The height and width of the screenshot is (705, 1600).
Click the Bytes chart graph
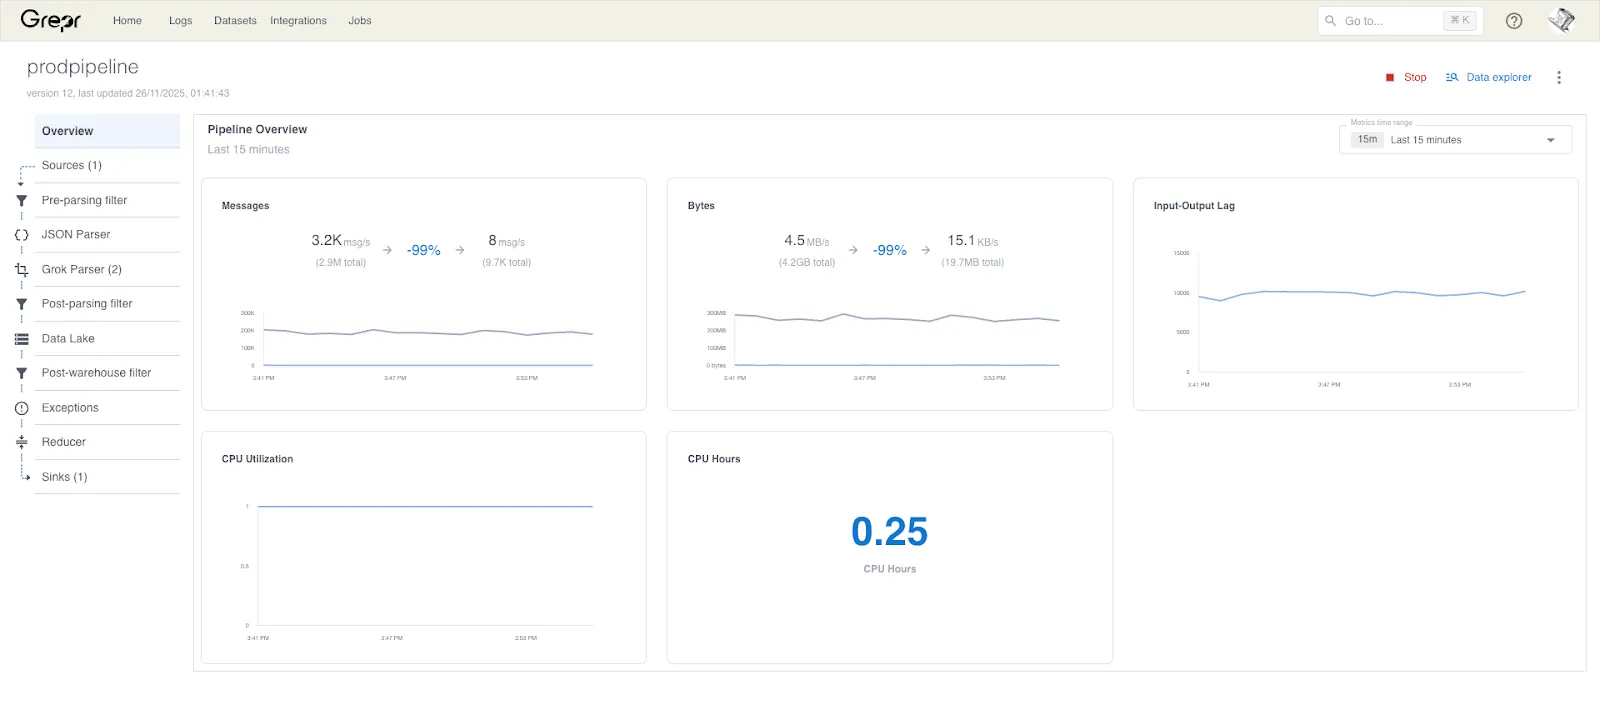pos(884,344)
